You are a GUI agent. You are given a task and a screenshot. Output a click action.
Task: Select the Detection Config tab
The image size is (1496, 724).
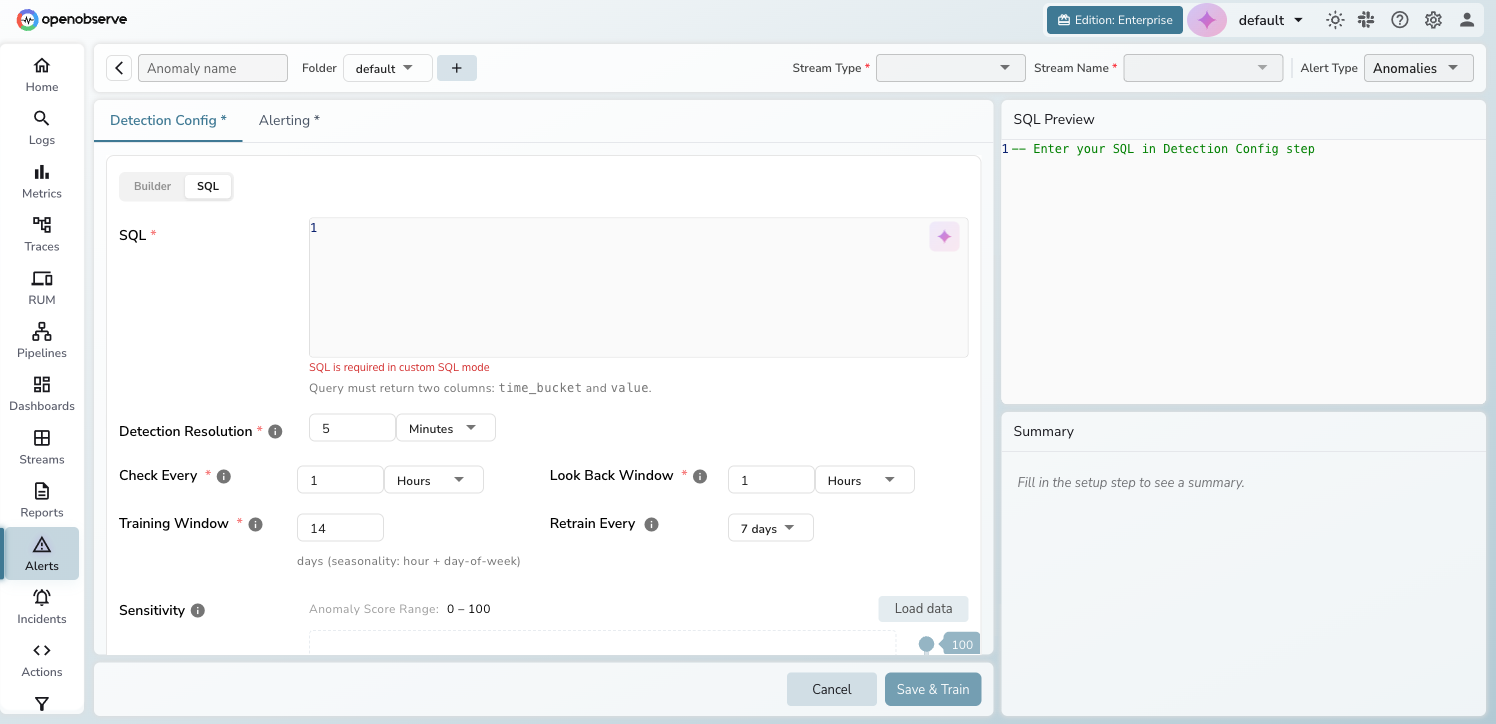pos(166,120)
